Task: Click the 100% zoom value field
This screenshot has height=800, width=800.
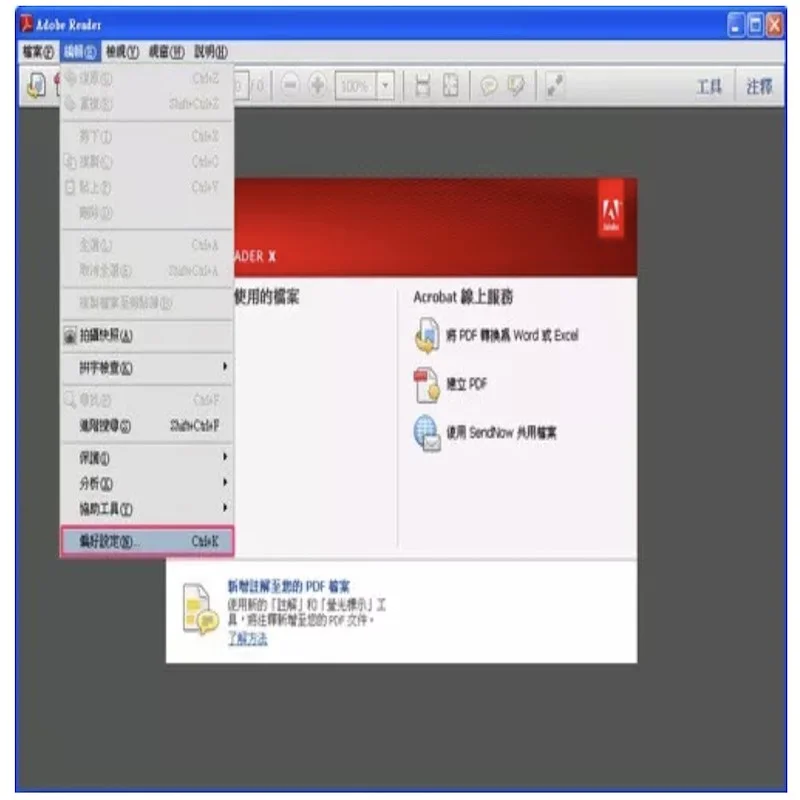Action: 356,85
